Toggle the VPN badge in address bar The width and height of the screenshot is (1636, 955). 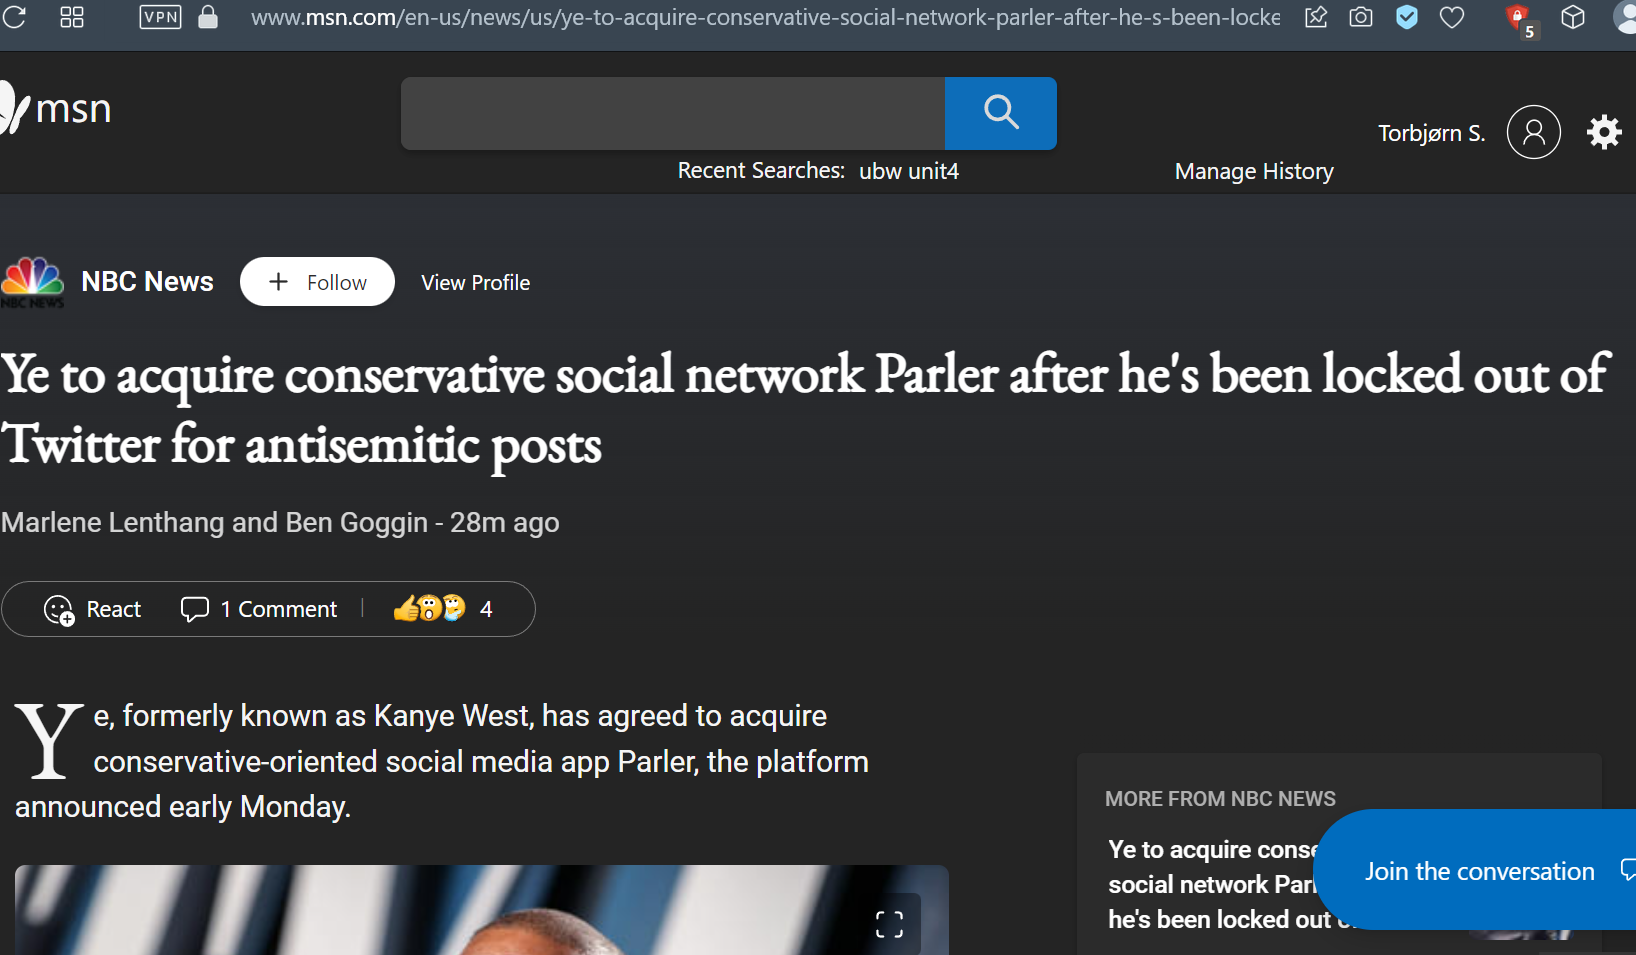click(x=160, y=17)
